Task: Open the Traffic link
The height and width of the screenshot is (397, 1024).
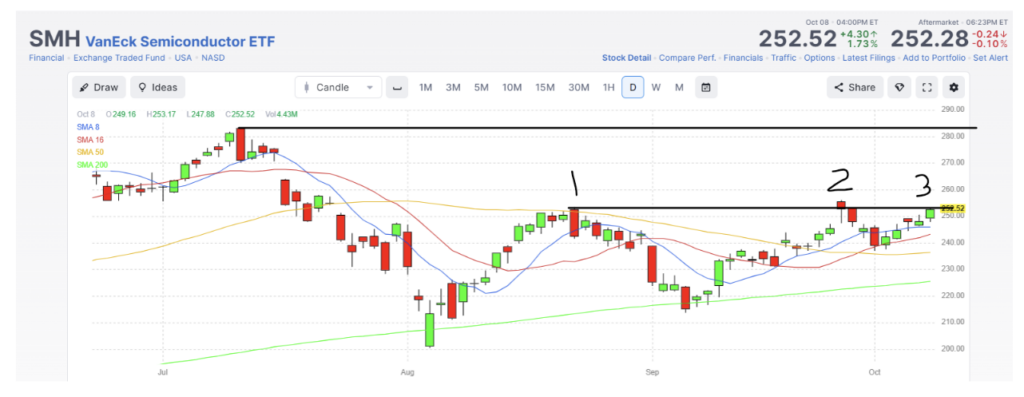Action: tap(784, 58)
